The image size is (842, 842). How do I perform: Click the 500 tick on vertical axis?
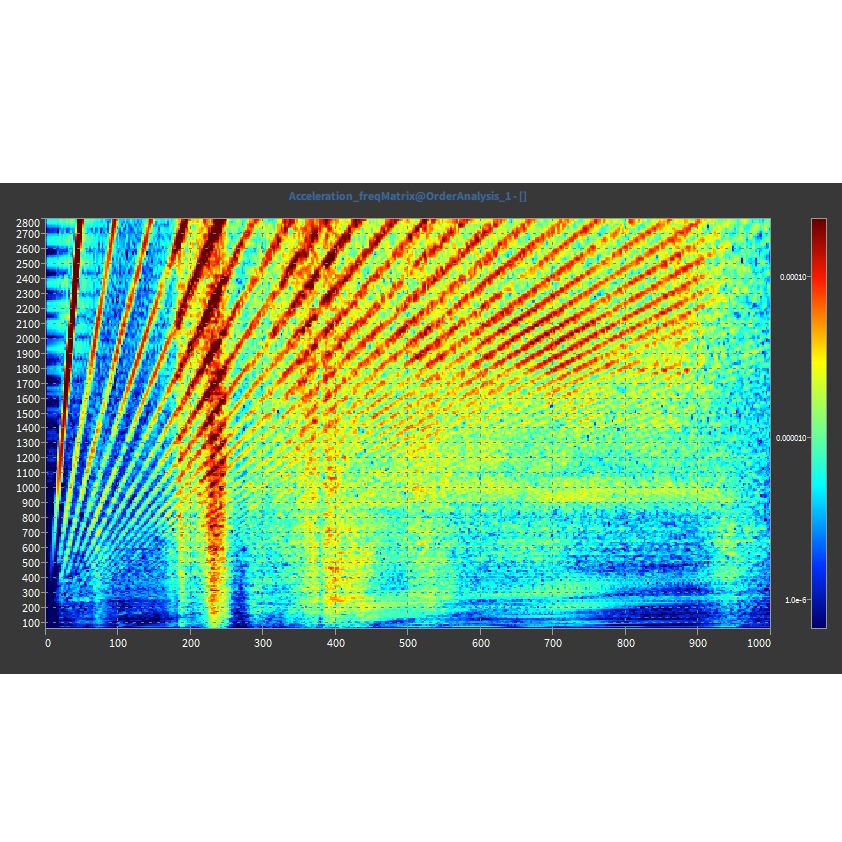click(29, 563)
